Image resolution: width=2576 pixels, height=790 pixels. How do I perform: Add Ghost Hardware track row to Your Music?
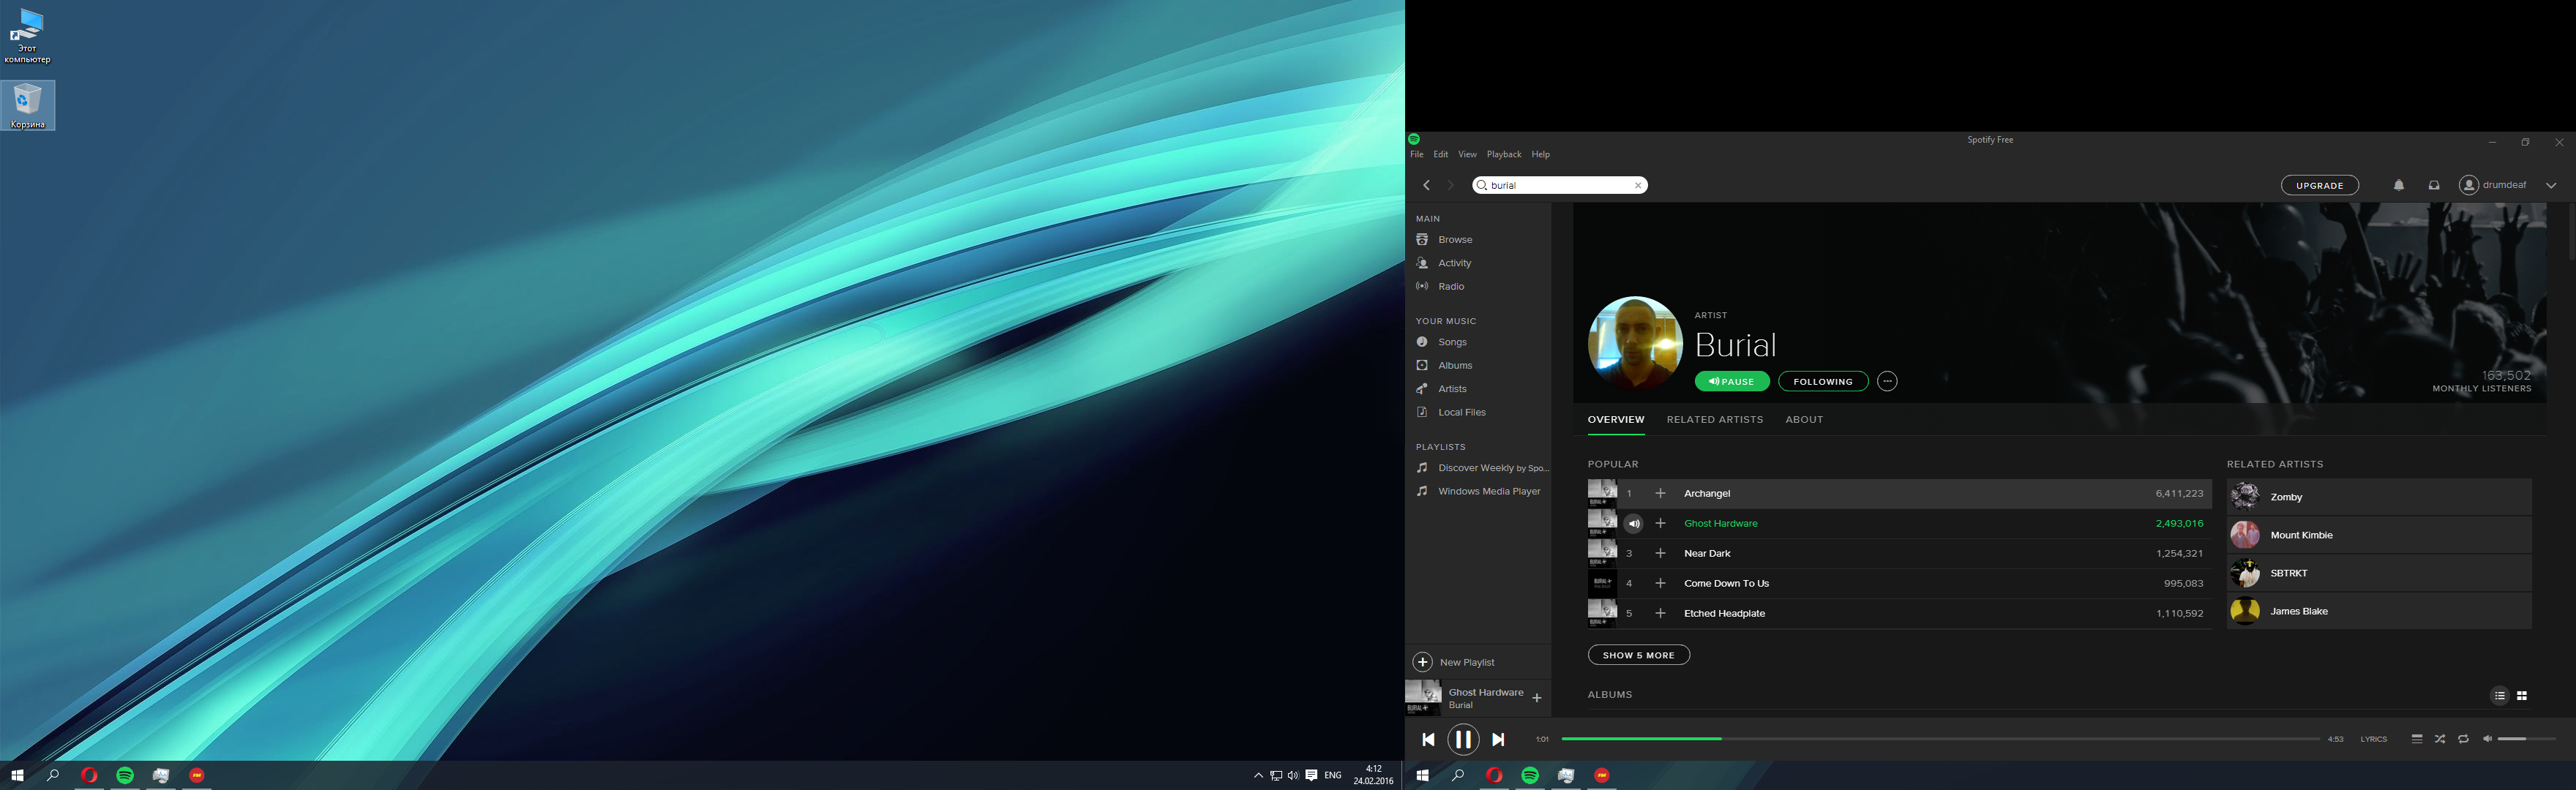(x=1661, y=523)
